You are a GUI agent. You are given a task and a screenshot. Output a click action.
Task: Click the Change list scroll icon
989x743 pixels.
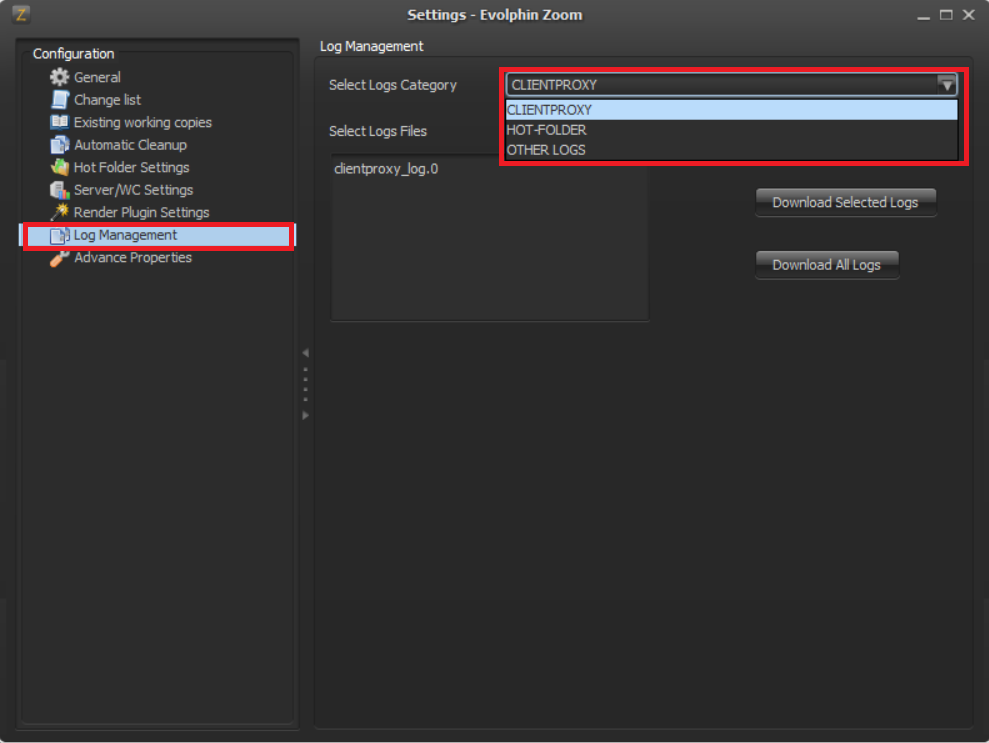pos(59,100)
